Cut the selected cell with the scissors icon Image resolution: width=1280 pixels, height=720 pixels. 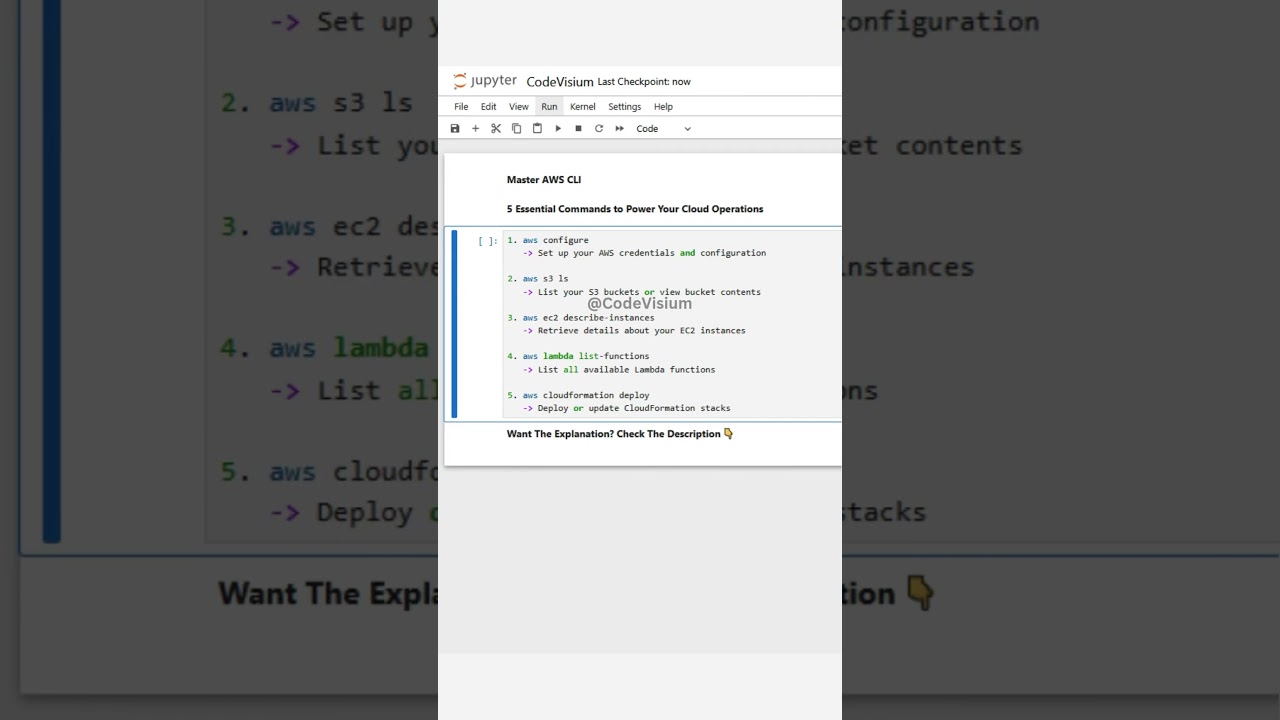pyautogui.click(x=496, y=128)
